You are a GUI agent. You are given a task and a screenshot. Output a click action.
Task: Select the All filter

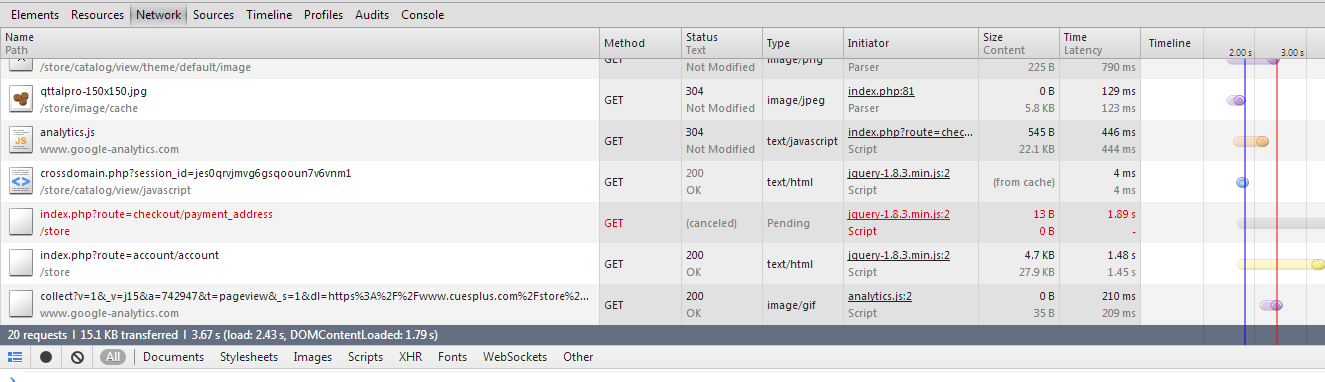tap(113, 357)
